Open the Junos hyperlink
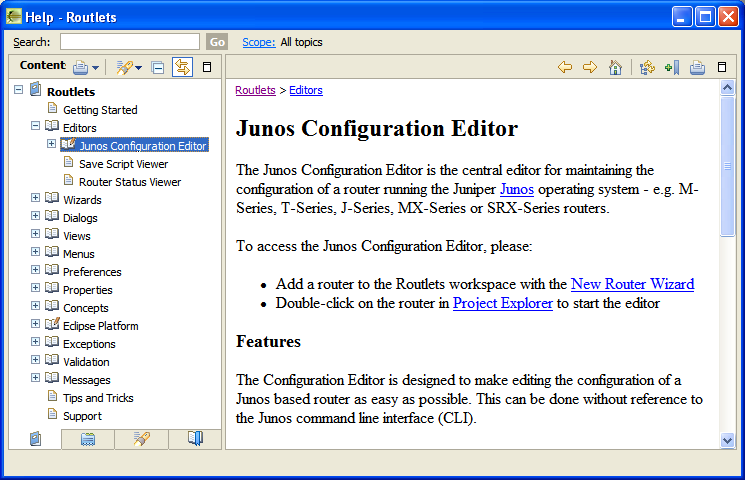This screenshot has height=480, width=745. 517,189
